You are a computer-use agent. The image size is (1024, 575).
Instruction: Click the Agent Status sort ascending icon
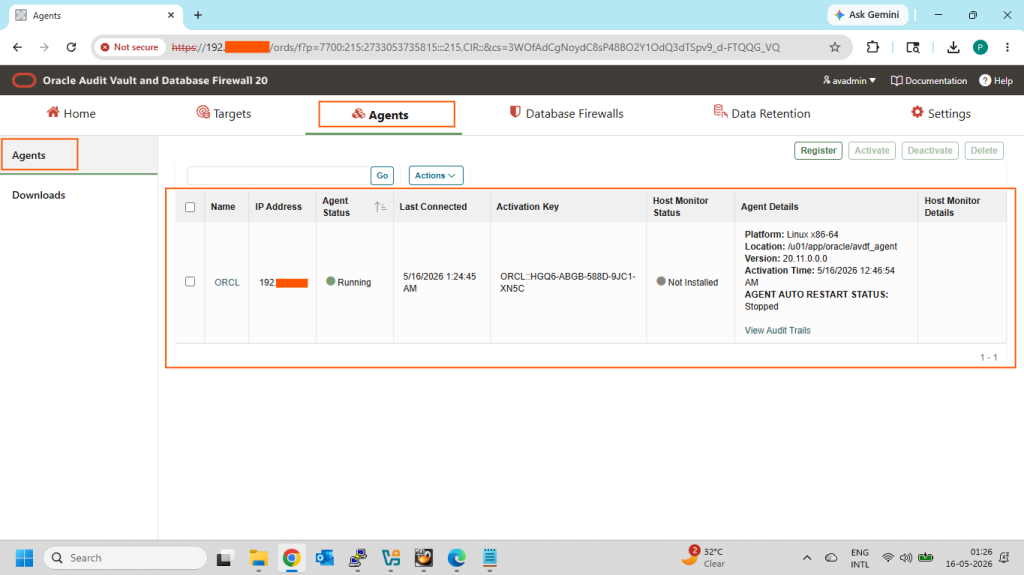(x=380, y=207)
